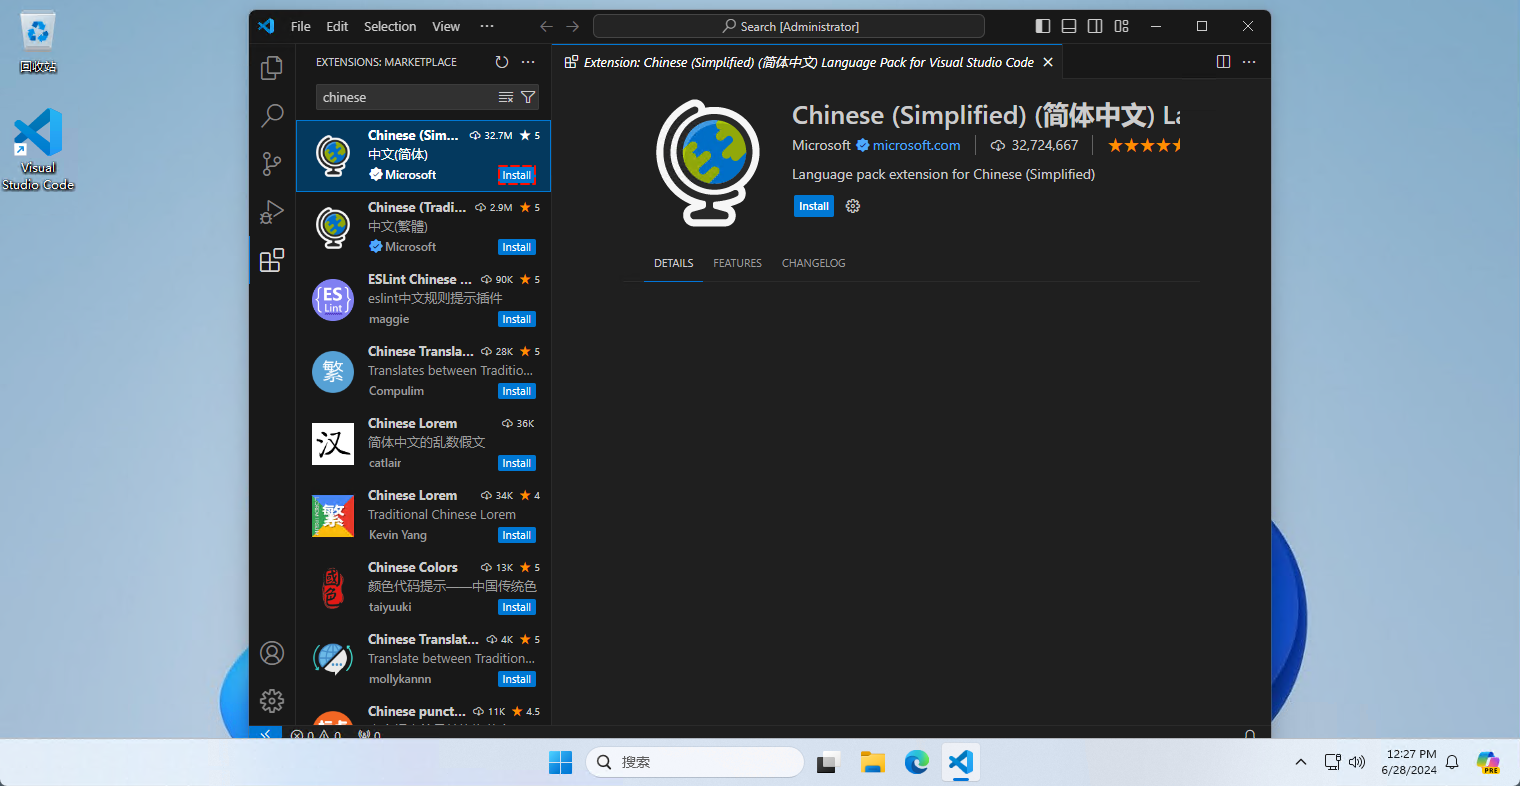1520x786 pixels.
Task: Click the extension search box containing 'chinese'
Action: 405,97
